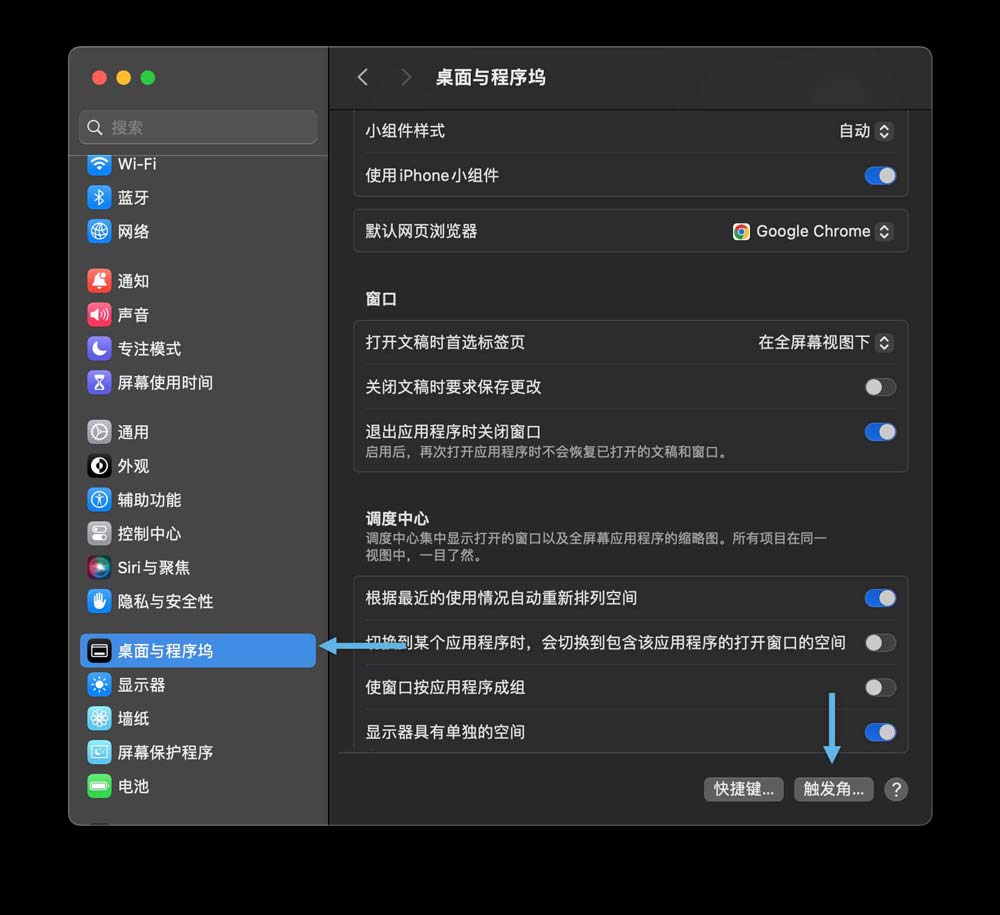Toggle 使用iPhone小组件 switch
The width and height of the screenshot is (1000, 915).
(x=879, y=175)
